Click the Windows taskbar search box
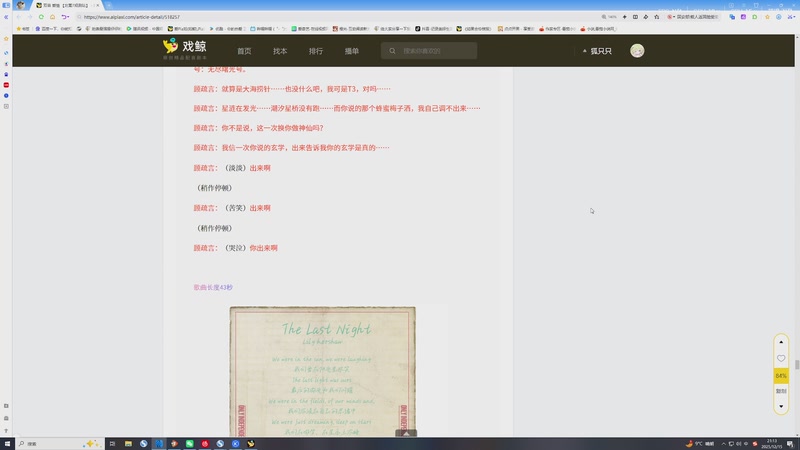800x450 pixels. pyautogui.click(x=59, y=444)
